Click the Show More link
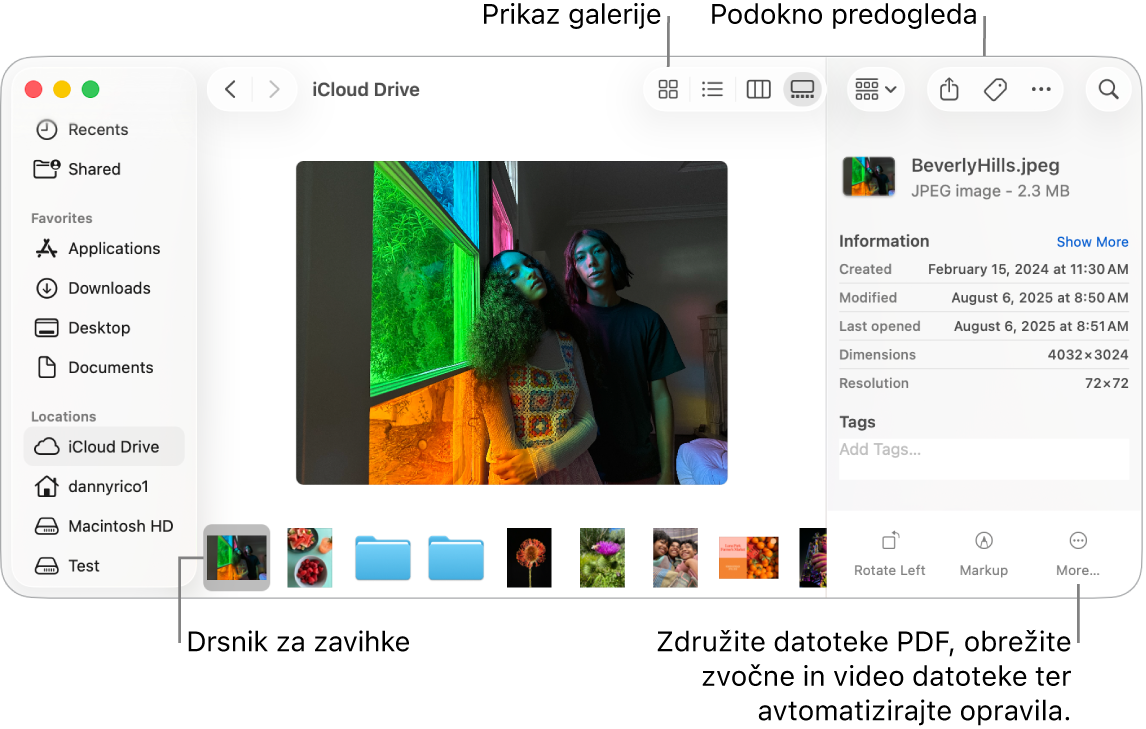 click(1092, 241)
